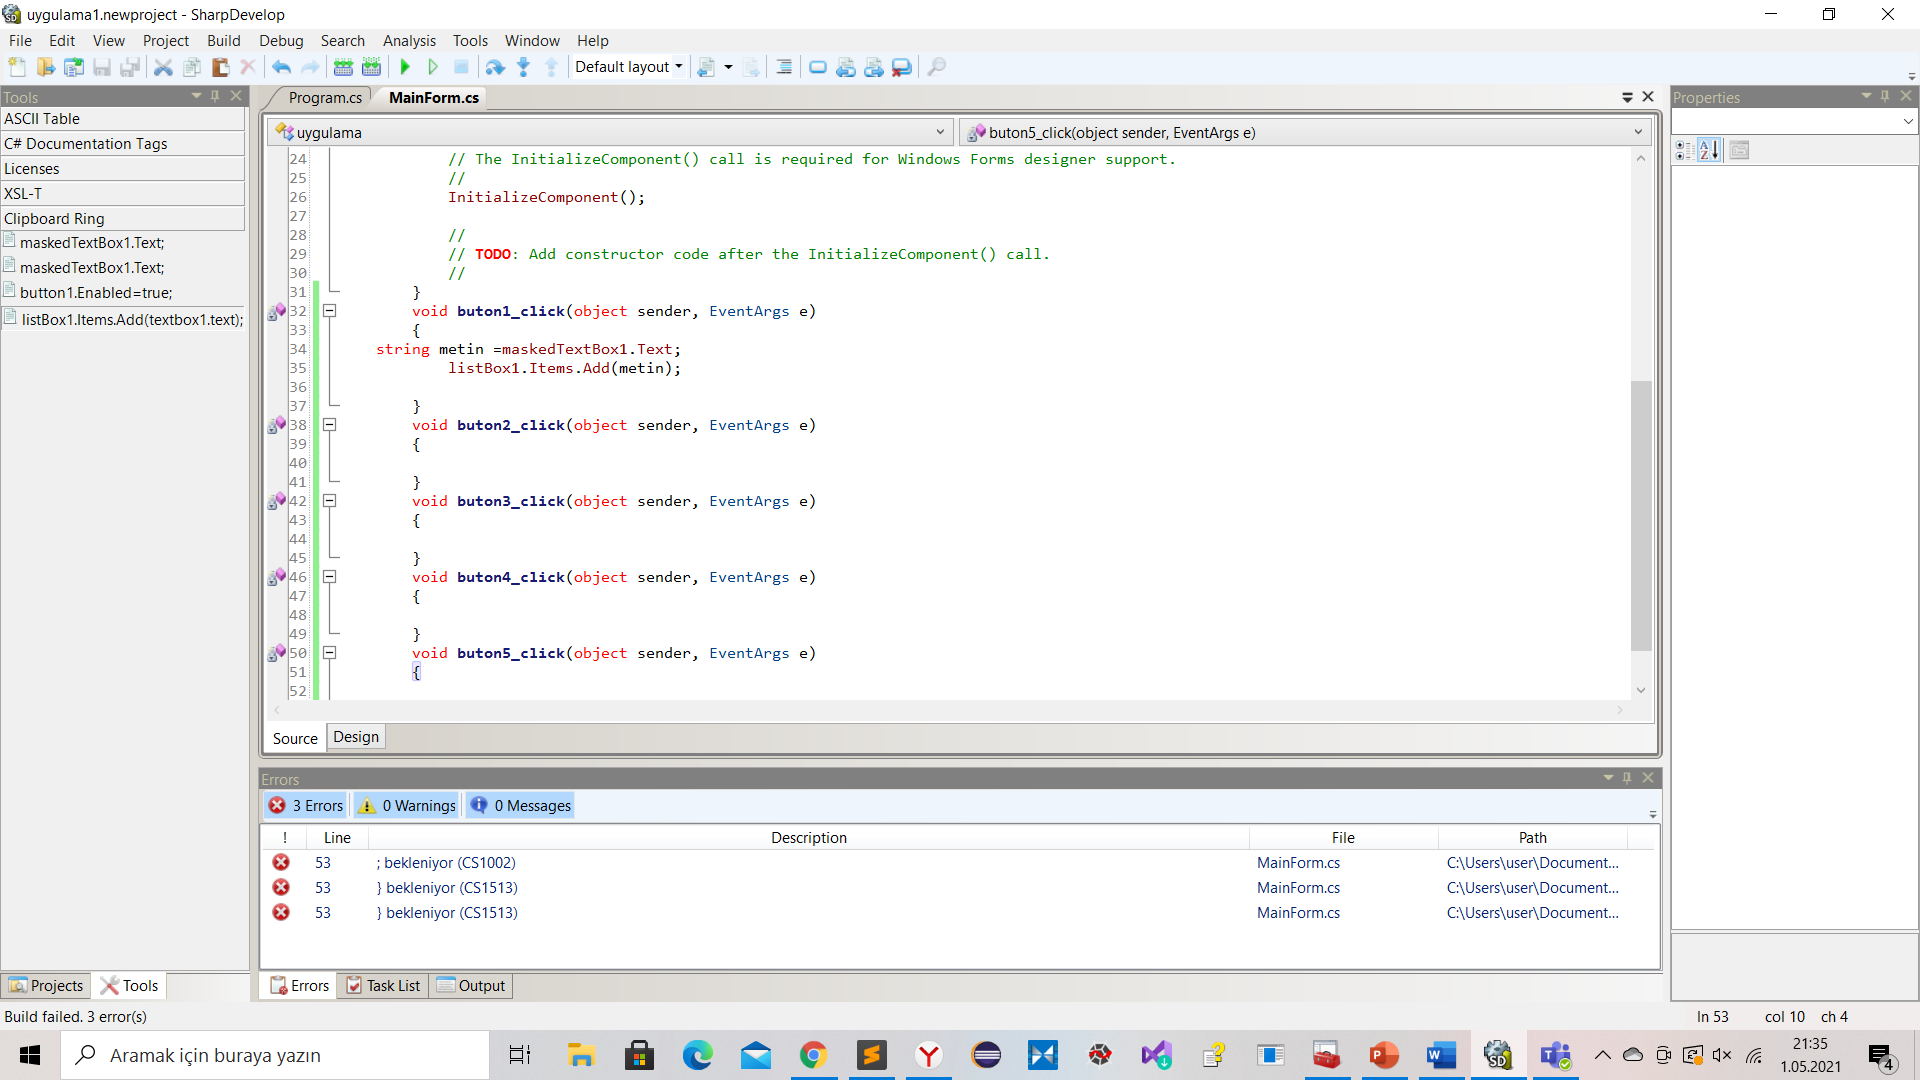The width and height of the screenshot is (1920, 1080).
Task: Toggle the 0 Warnings filter button
Action: point(408,806)
